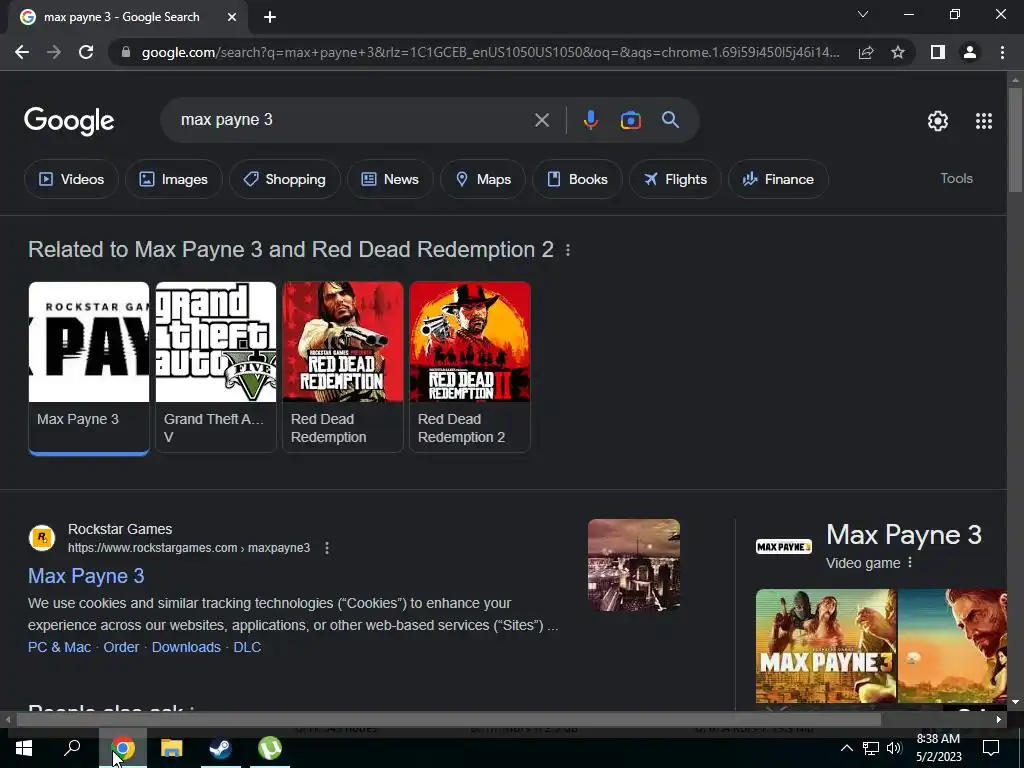This screenshot has height=768, width=1024.
Task: Click the lock icon in address bar
Action: [126, 52]
